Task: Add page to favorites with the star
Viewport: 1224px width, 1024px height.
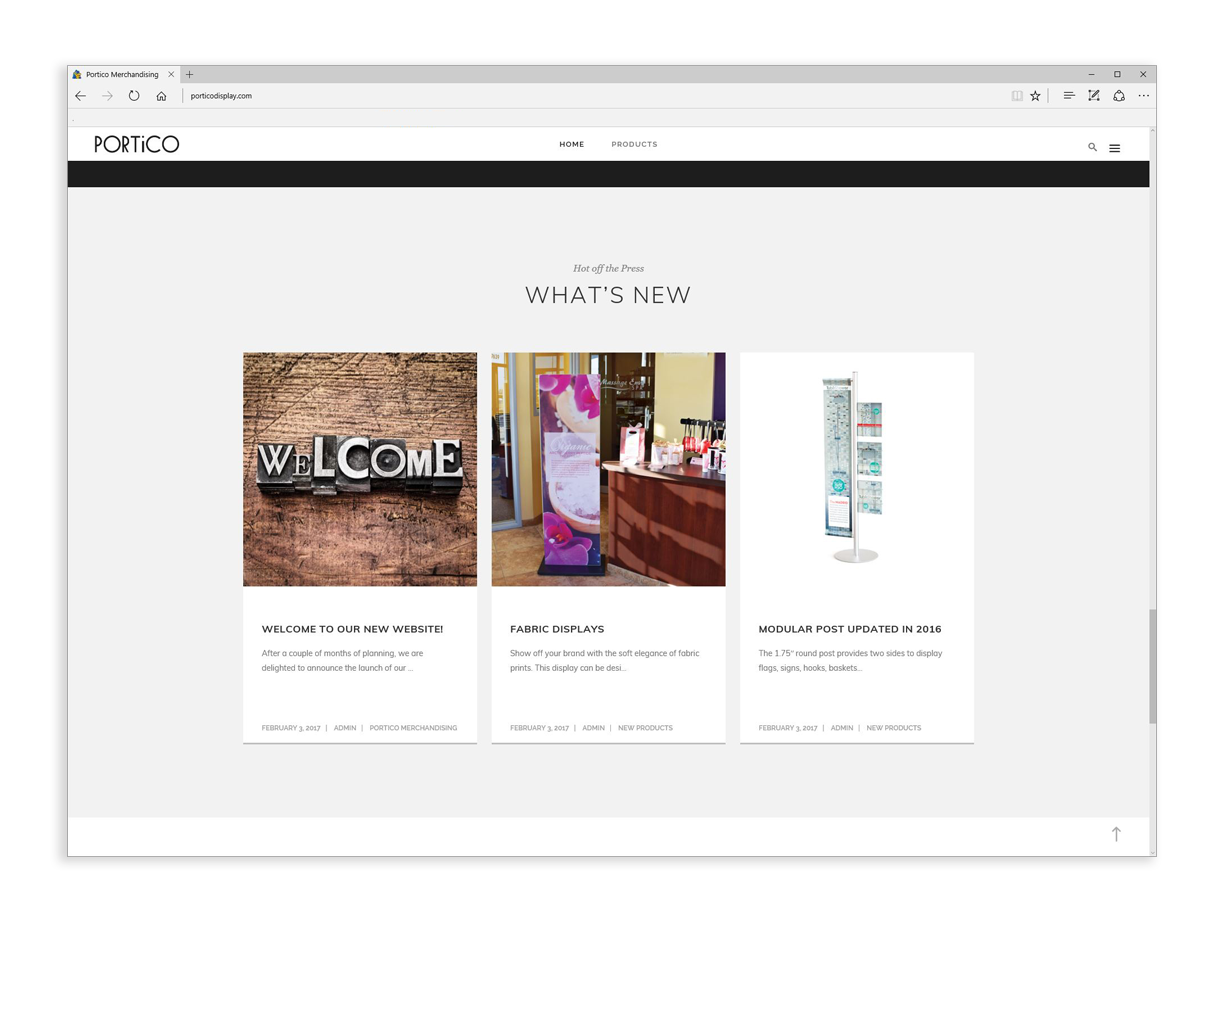Action: pos(1035,95)
